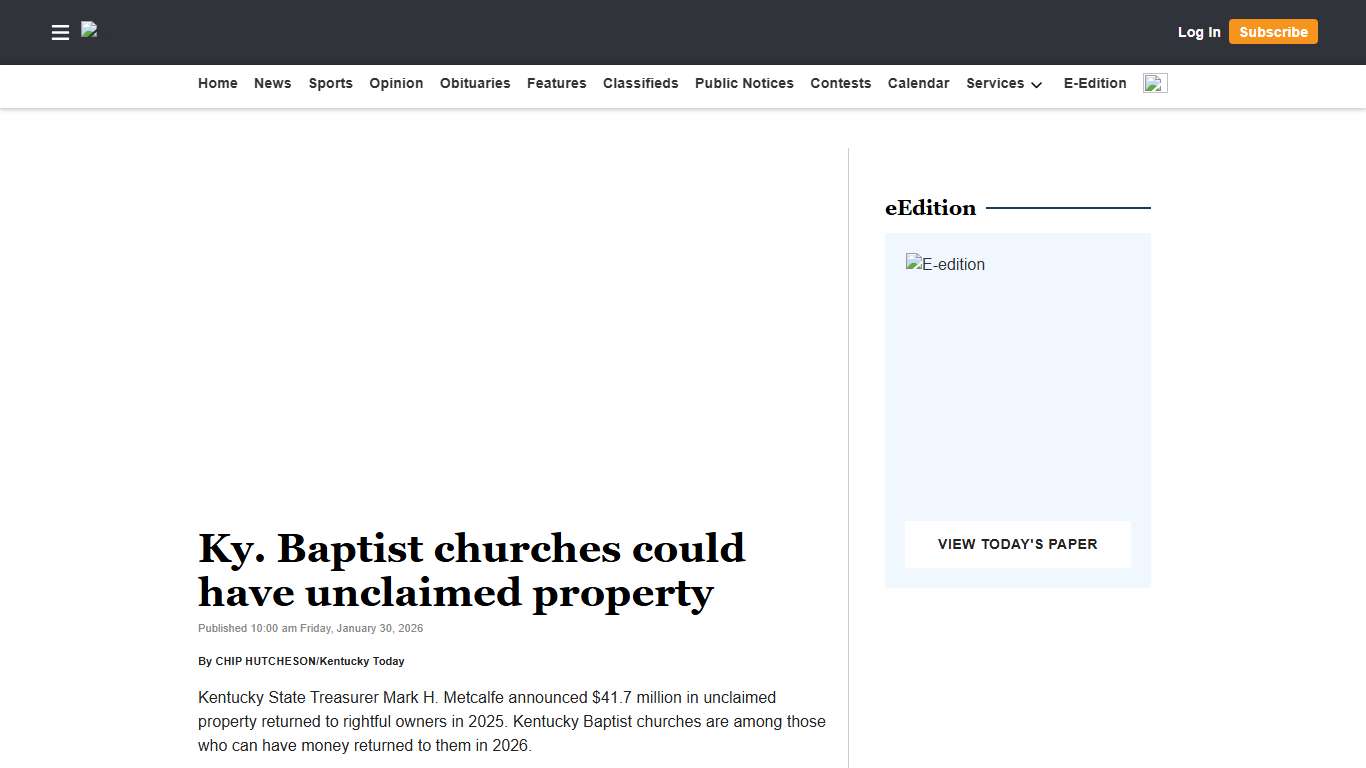
Task: Open the News section
Action: pos(272,83)
